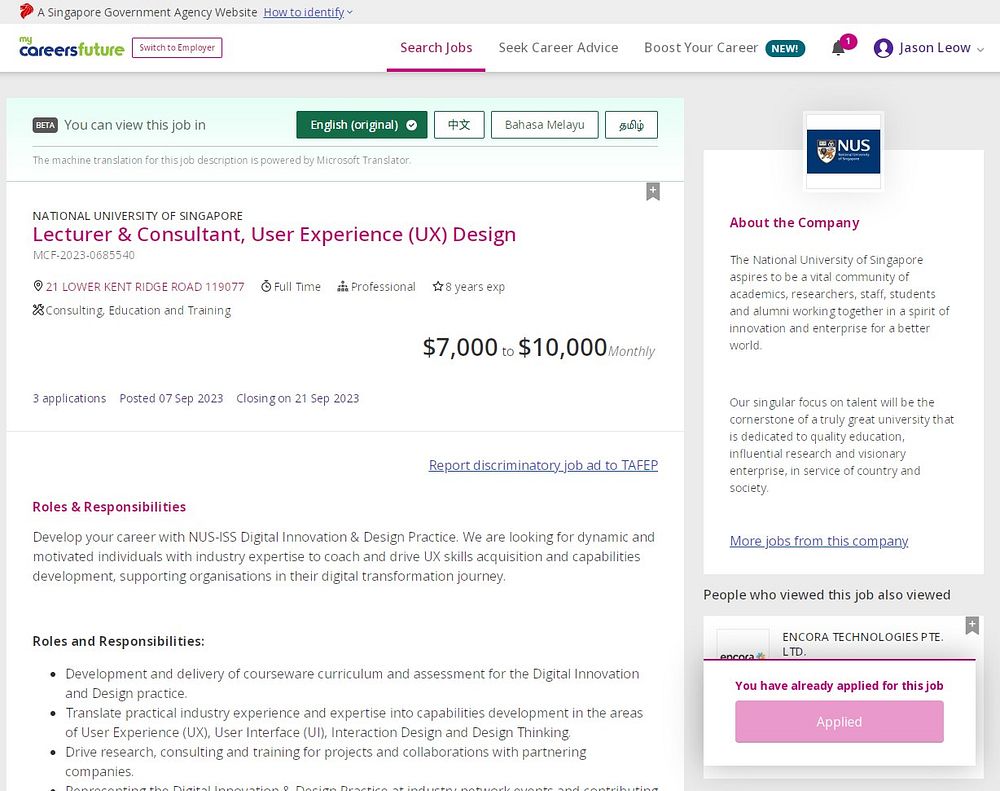The image size is (1000, 791).
Task: Bookmark the Encora Technologies job card
Action: click(x=972, y=625)
